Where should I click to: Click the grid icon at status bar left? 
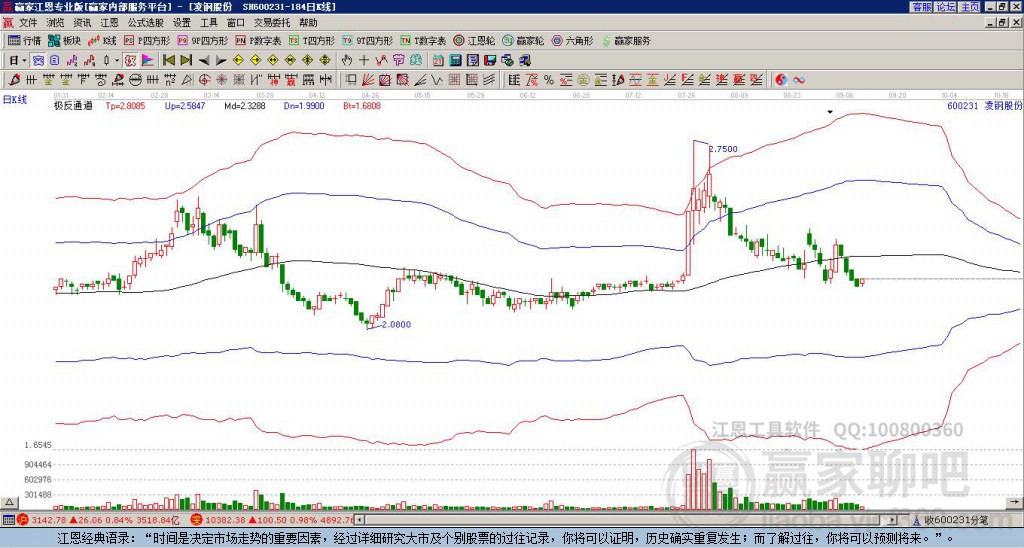[8, 520]
